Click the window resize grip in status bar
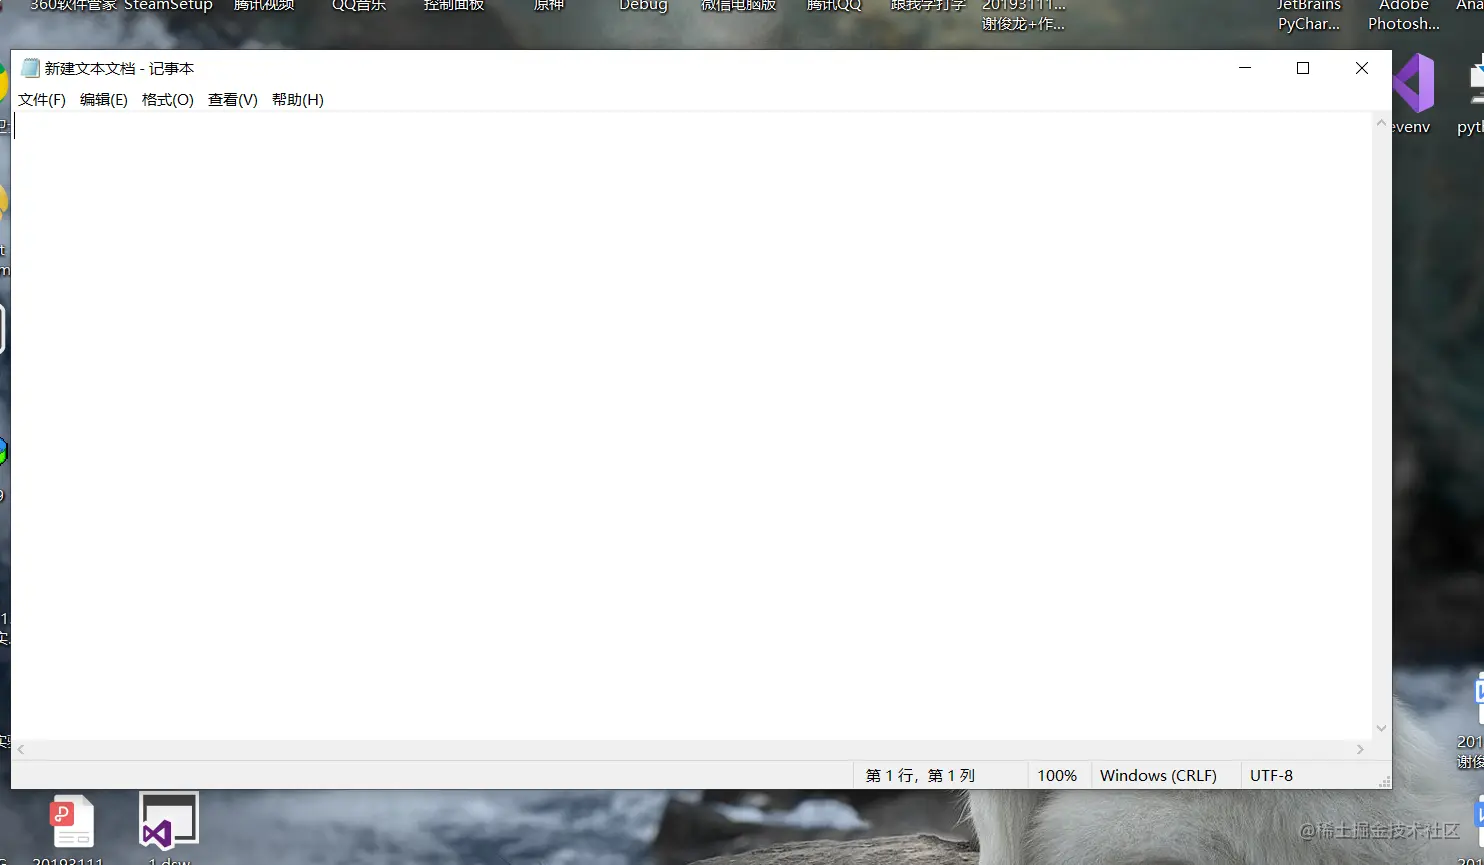1484x865 pixels. coord(1384,782)
